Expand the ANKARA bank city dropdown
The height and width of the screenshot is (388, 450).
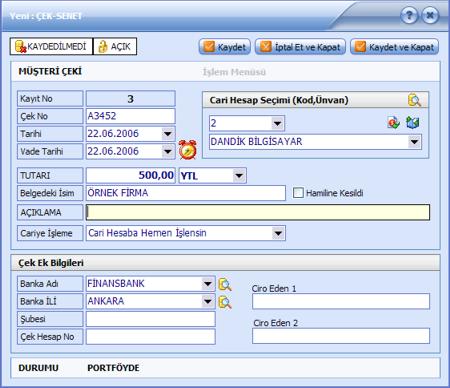(x=208, y=302)
